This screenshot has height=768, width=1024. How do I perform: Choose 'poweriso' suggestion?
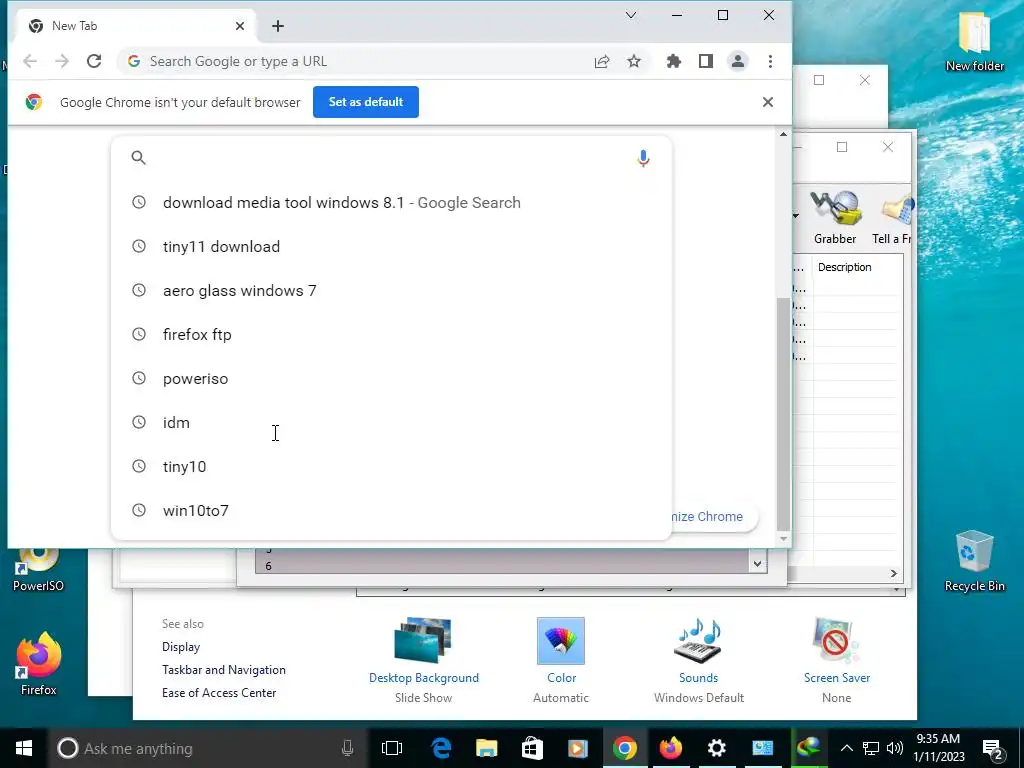click(391, 379)
